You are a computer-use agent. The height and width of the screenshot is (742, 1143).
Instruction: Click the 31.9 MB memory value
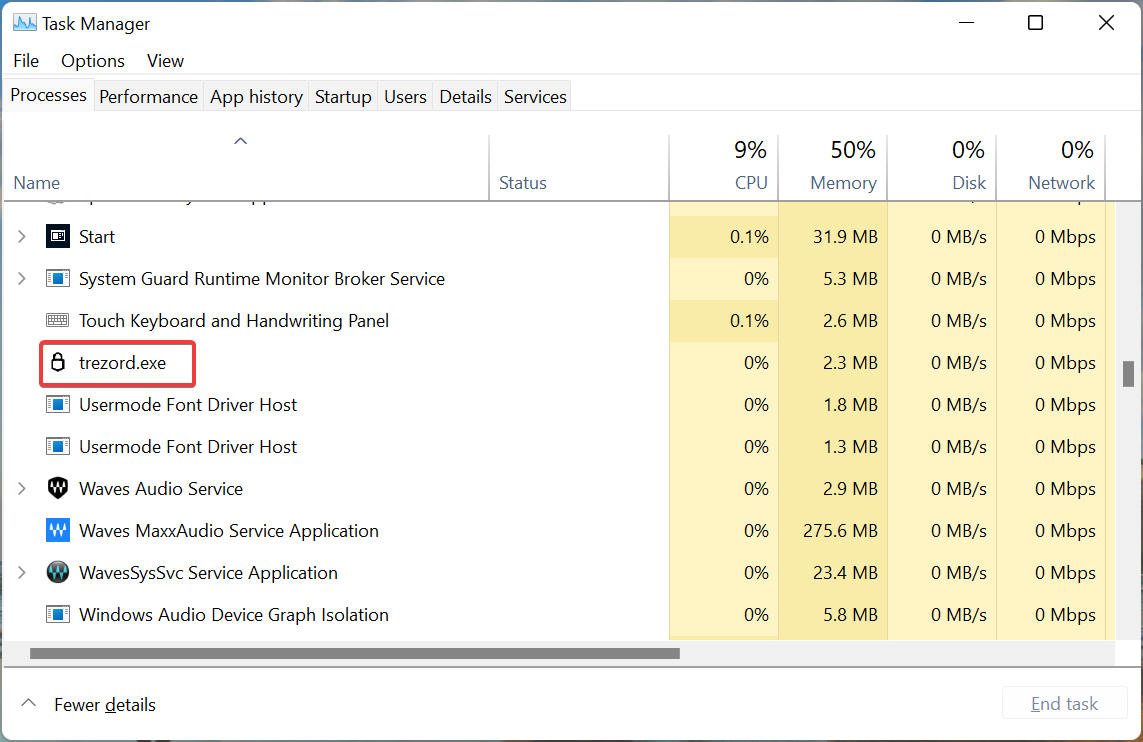846,237
